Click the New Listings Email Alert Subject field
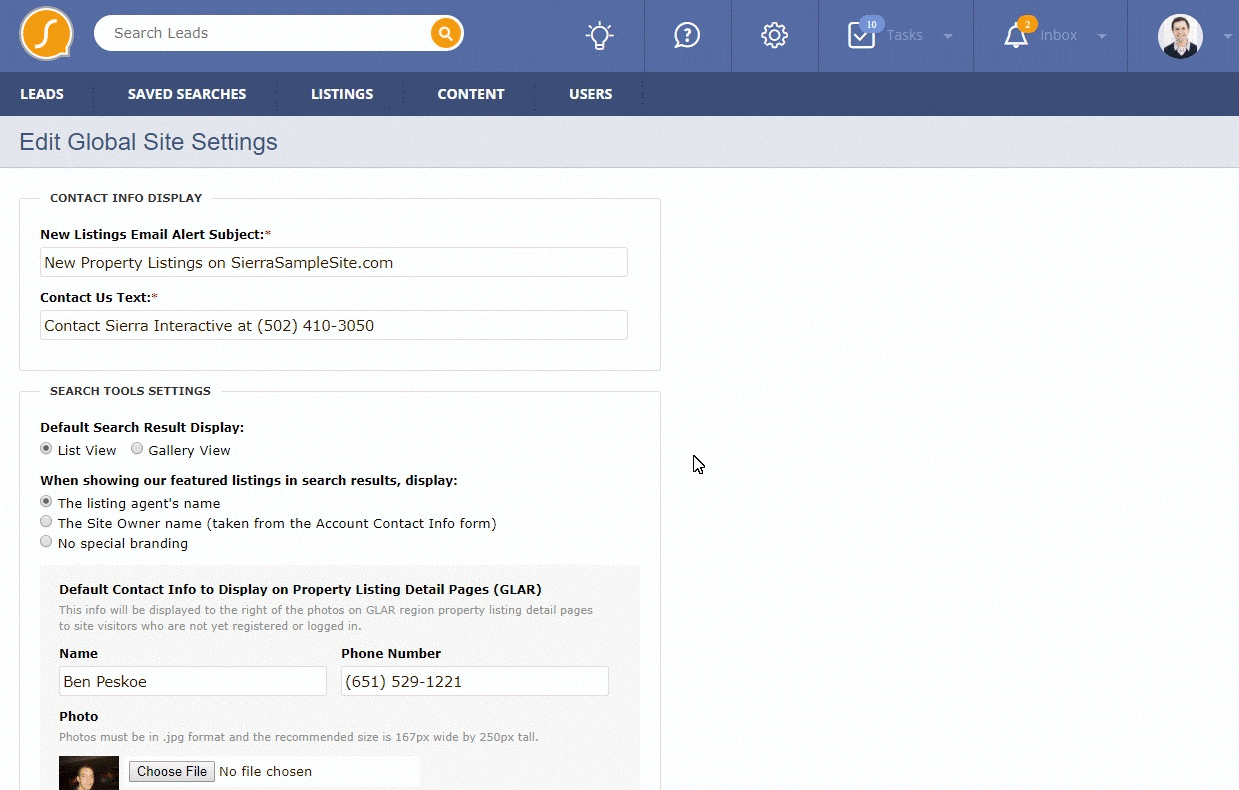This screenshot has height=790, width=1239. click(x=334, y=262)
